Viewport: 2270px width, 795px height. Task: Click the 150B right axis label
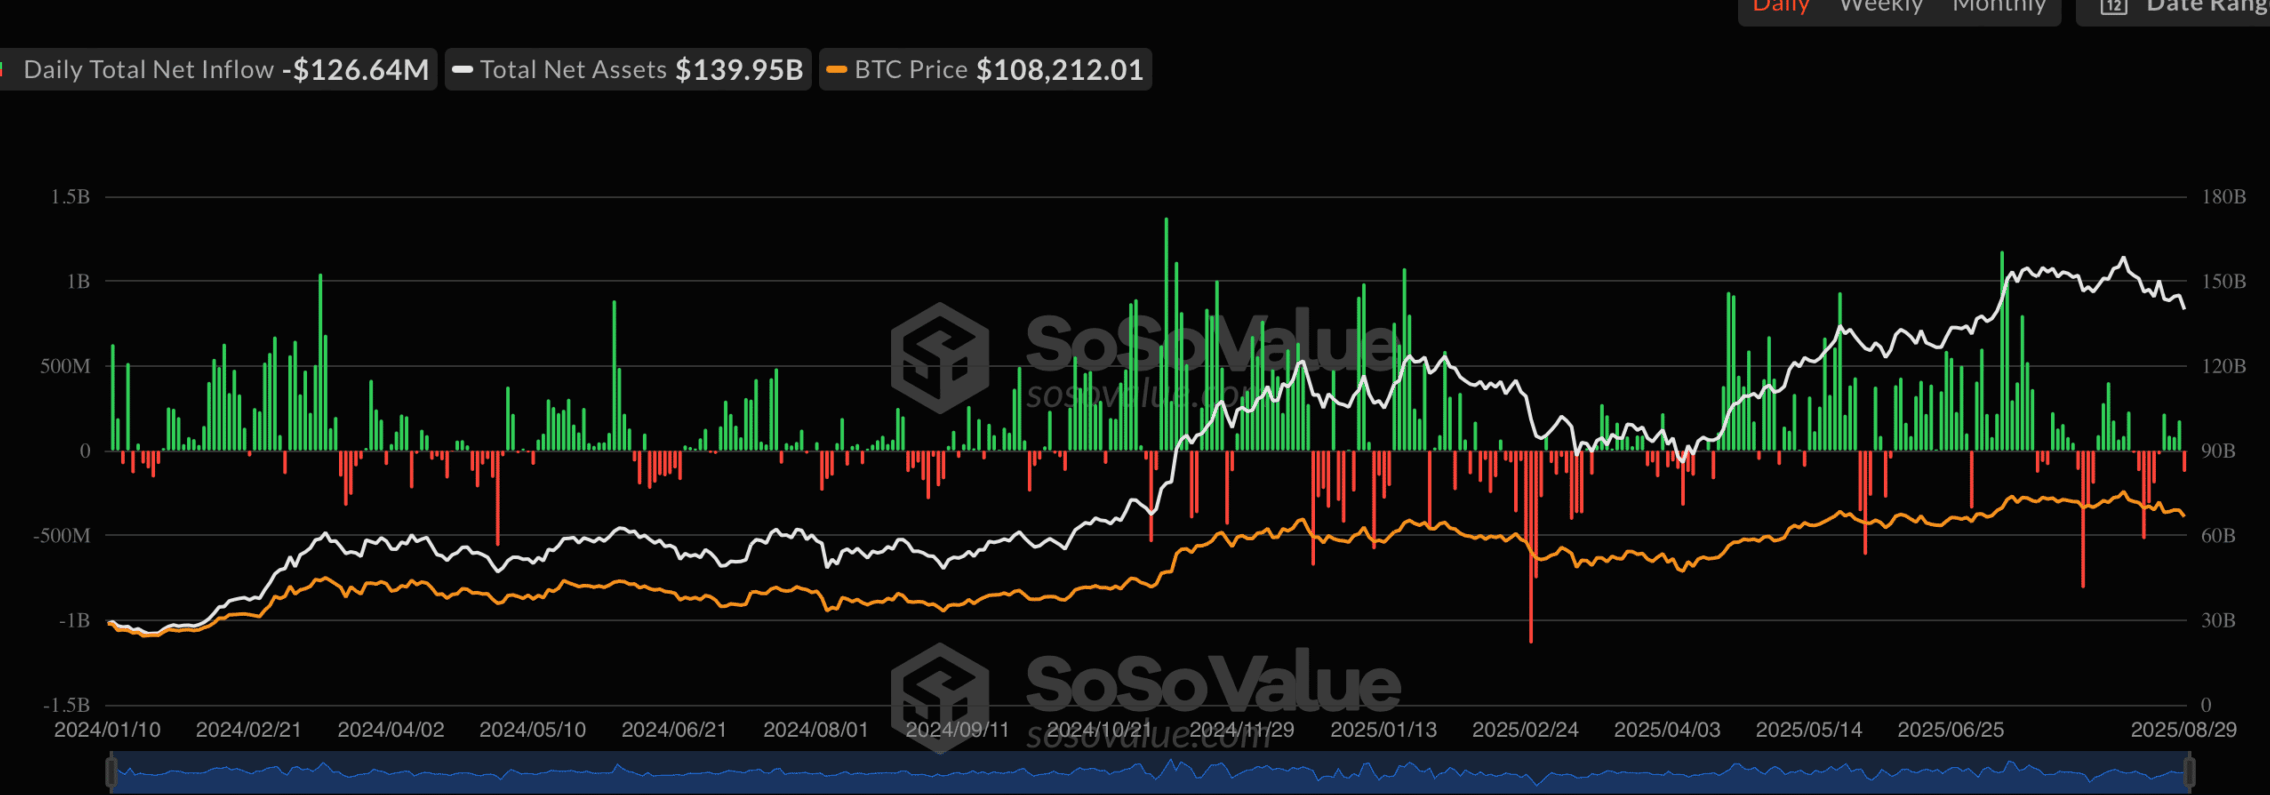pyautogui.click(x=2223, y=282)
